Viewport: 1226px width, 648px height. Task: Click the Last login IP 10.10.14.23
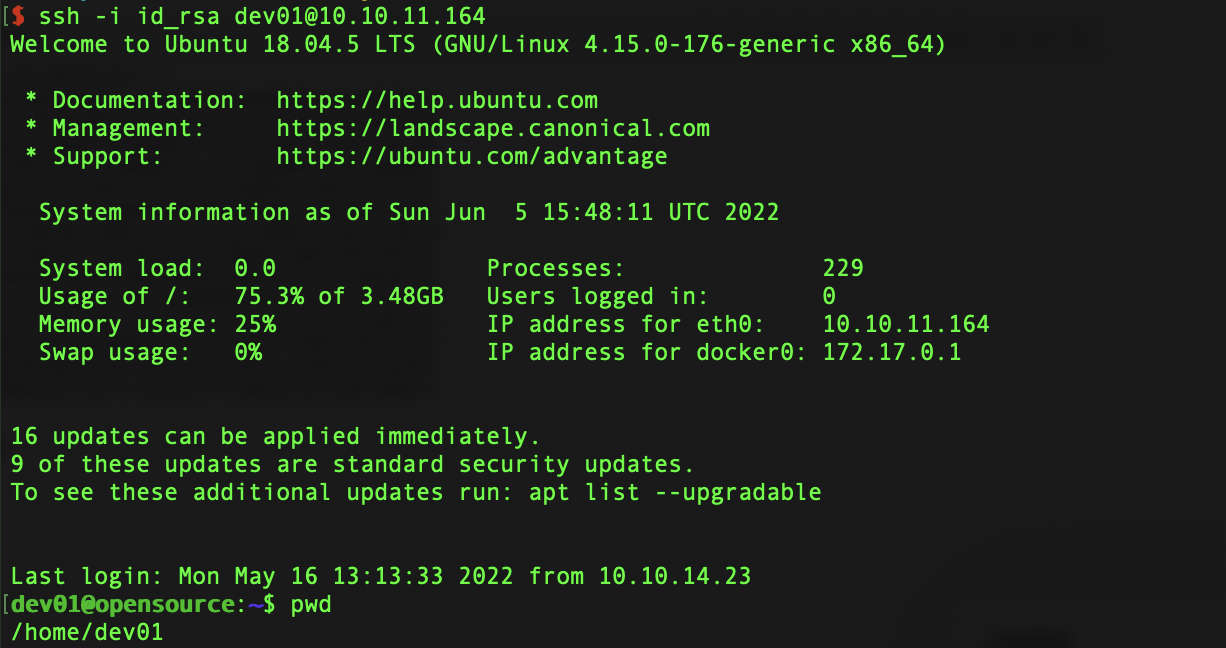coord(675,576)
